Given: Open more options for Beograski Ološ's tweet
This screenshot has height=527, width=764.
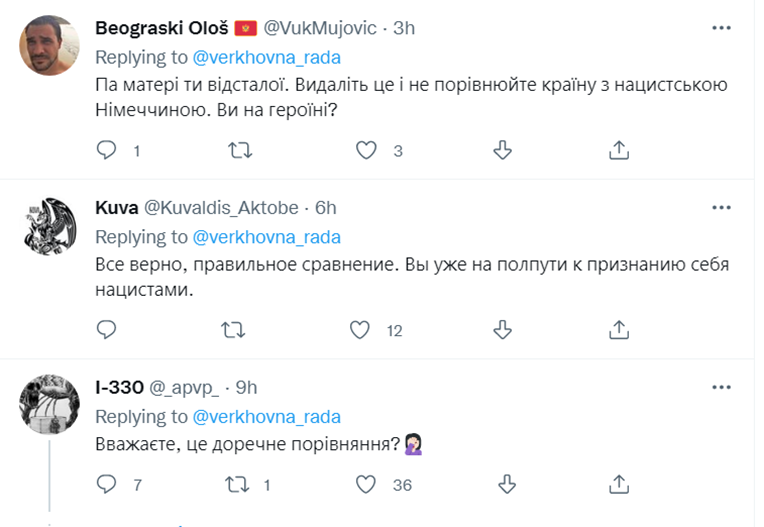Looking at the screenshot, I should (721, 28).
